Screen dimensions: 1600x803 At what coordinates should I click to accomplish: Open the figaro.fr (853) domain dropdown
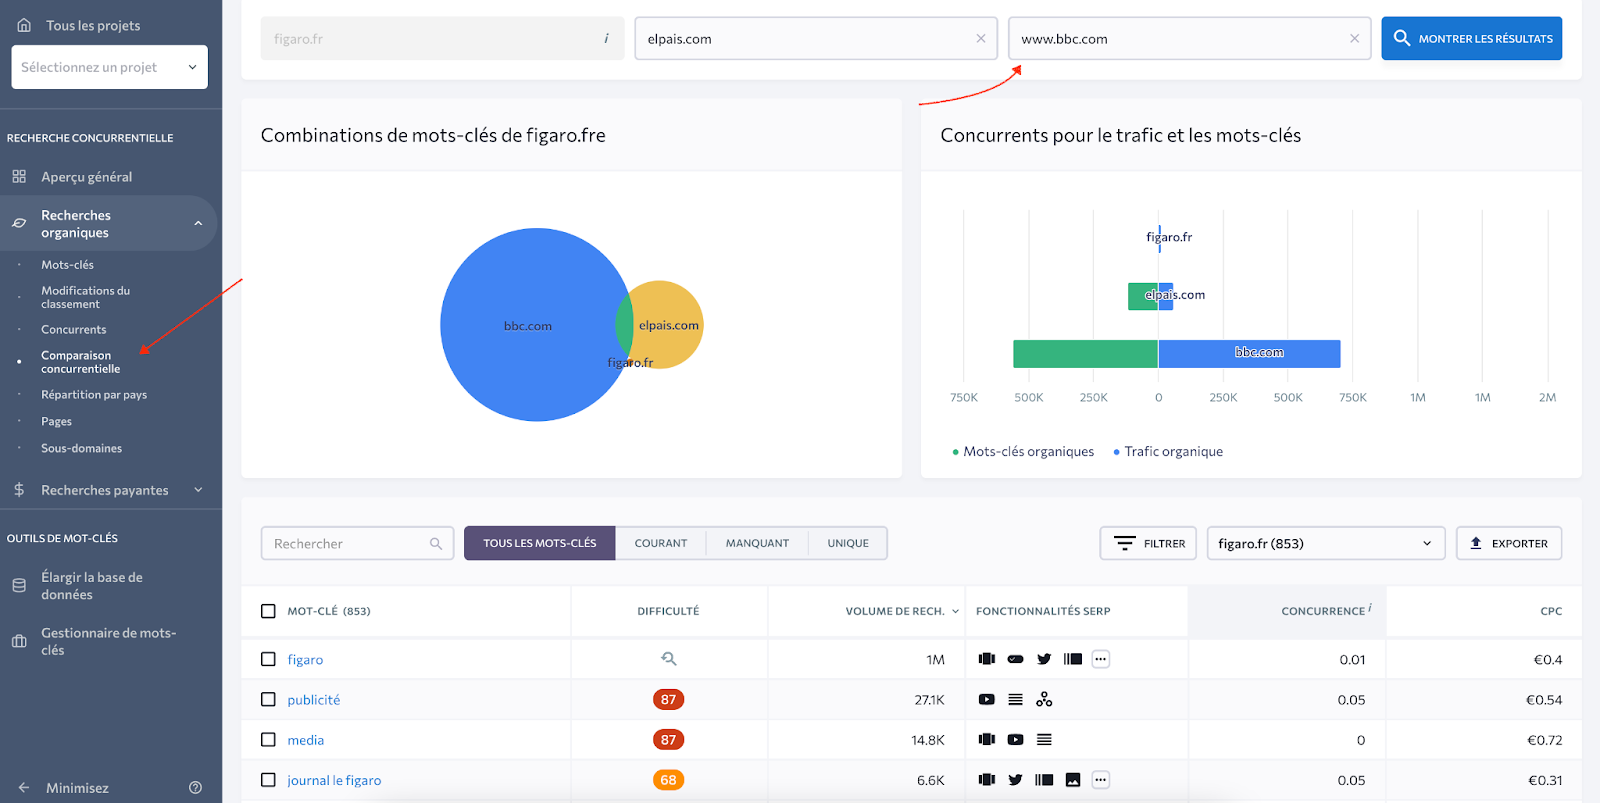click(x=1326, y=543)
